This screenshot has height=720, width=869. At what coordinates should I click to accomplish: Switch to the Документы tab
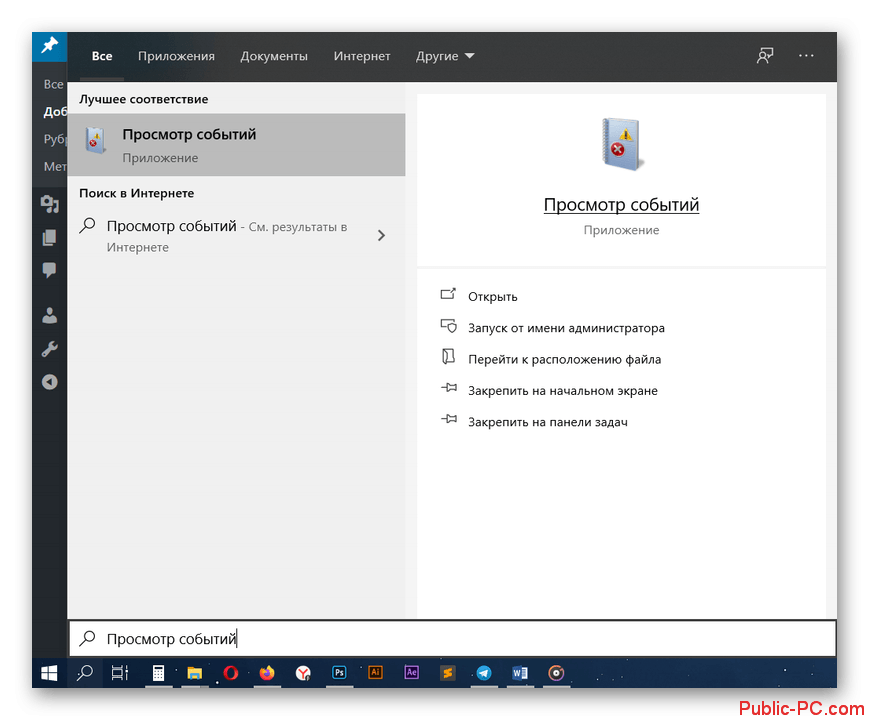[x=274, y=56]
